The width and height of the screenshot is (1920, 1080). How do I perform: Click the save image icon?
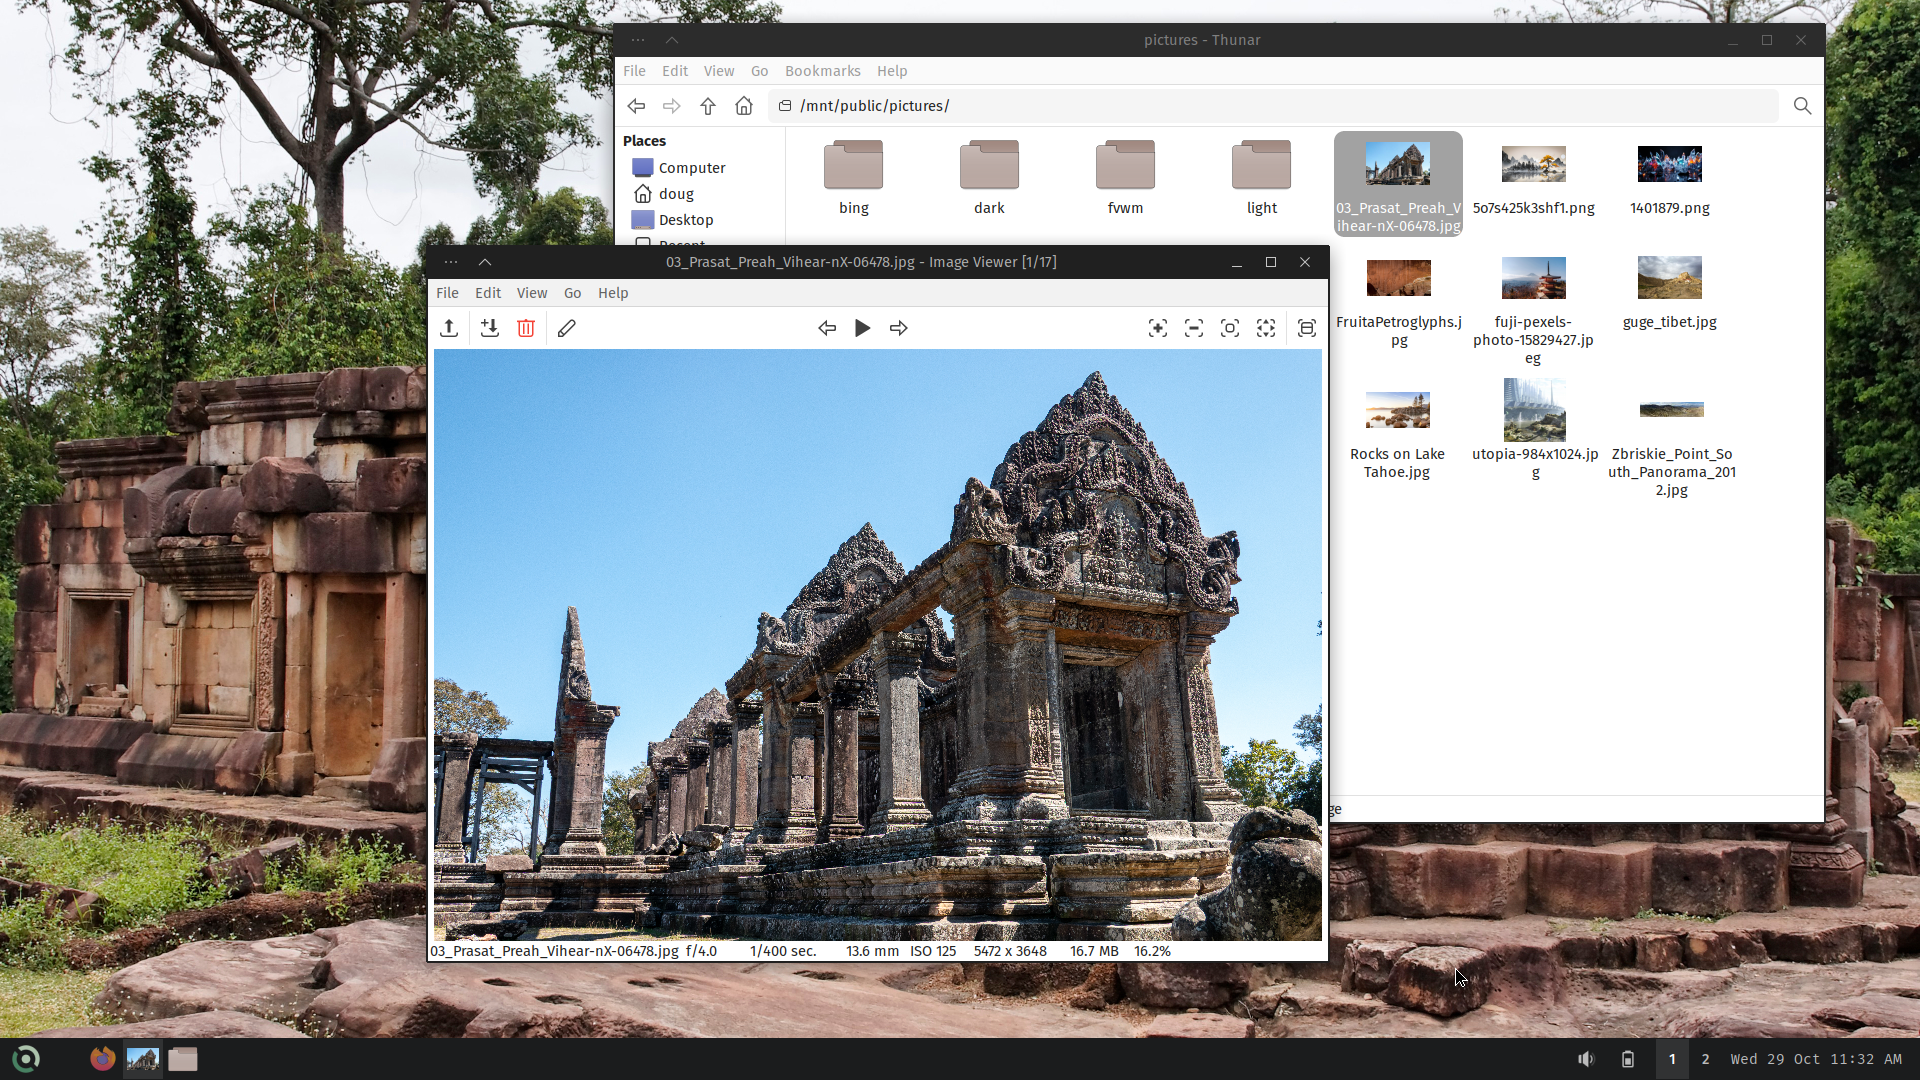(489, 328)
